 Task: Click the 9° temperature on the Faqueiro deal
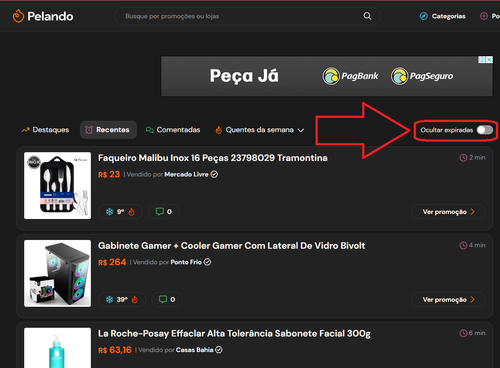click(120, 212)
